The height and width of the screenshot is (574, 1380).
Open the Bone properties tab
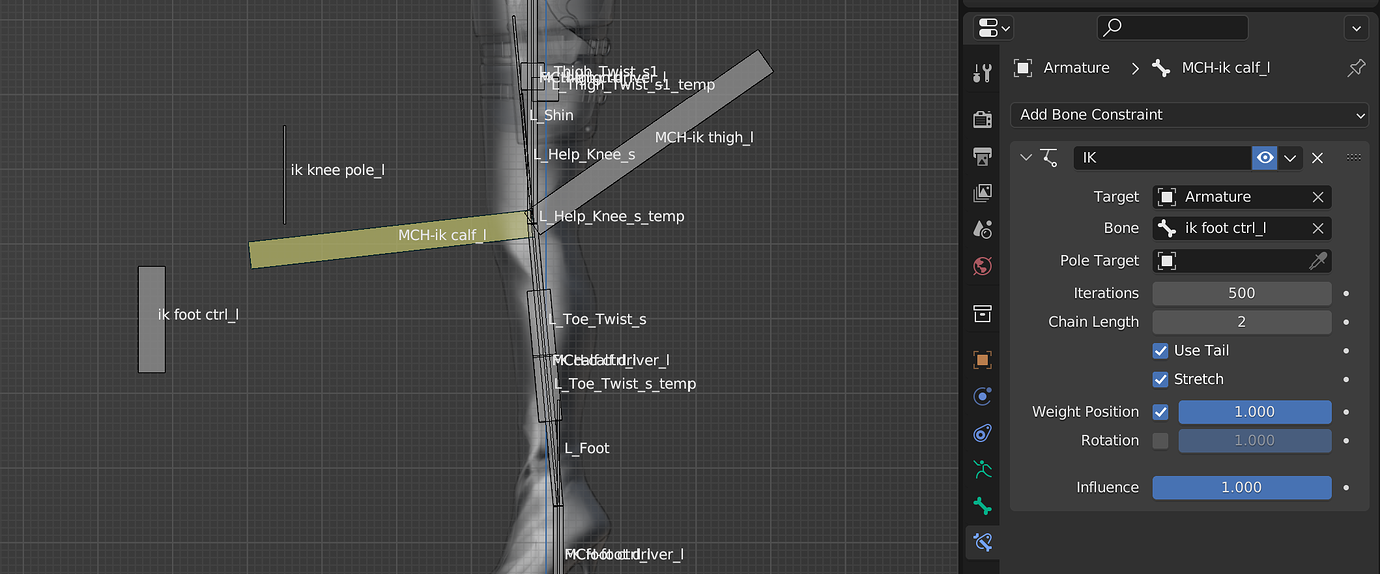pyautogui.click(x=982, y=506)
